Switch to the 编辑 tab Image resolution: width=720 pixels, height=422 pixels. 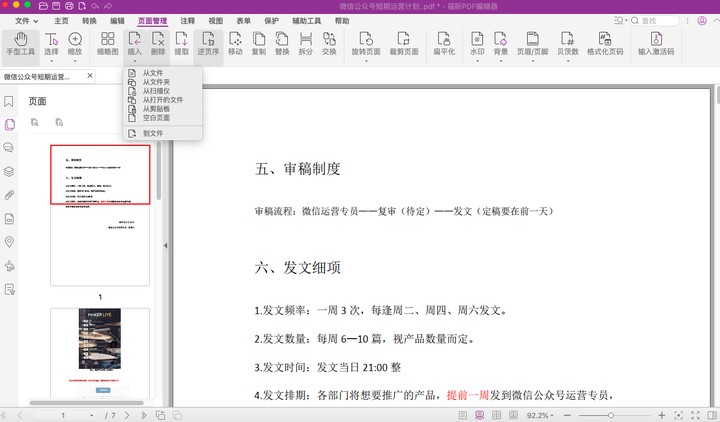(117, 21)
